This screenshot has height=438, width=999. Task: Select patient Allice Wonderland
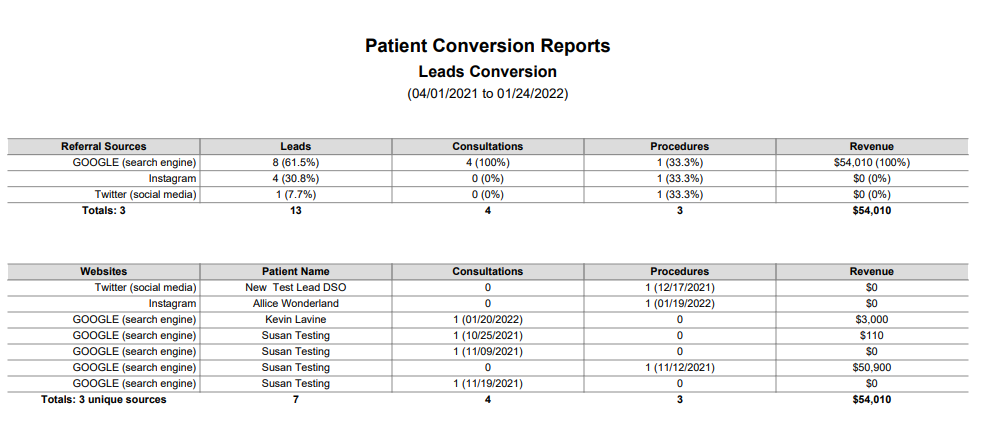point(296,303)
